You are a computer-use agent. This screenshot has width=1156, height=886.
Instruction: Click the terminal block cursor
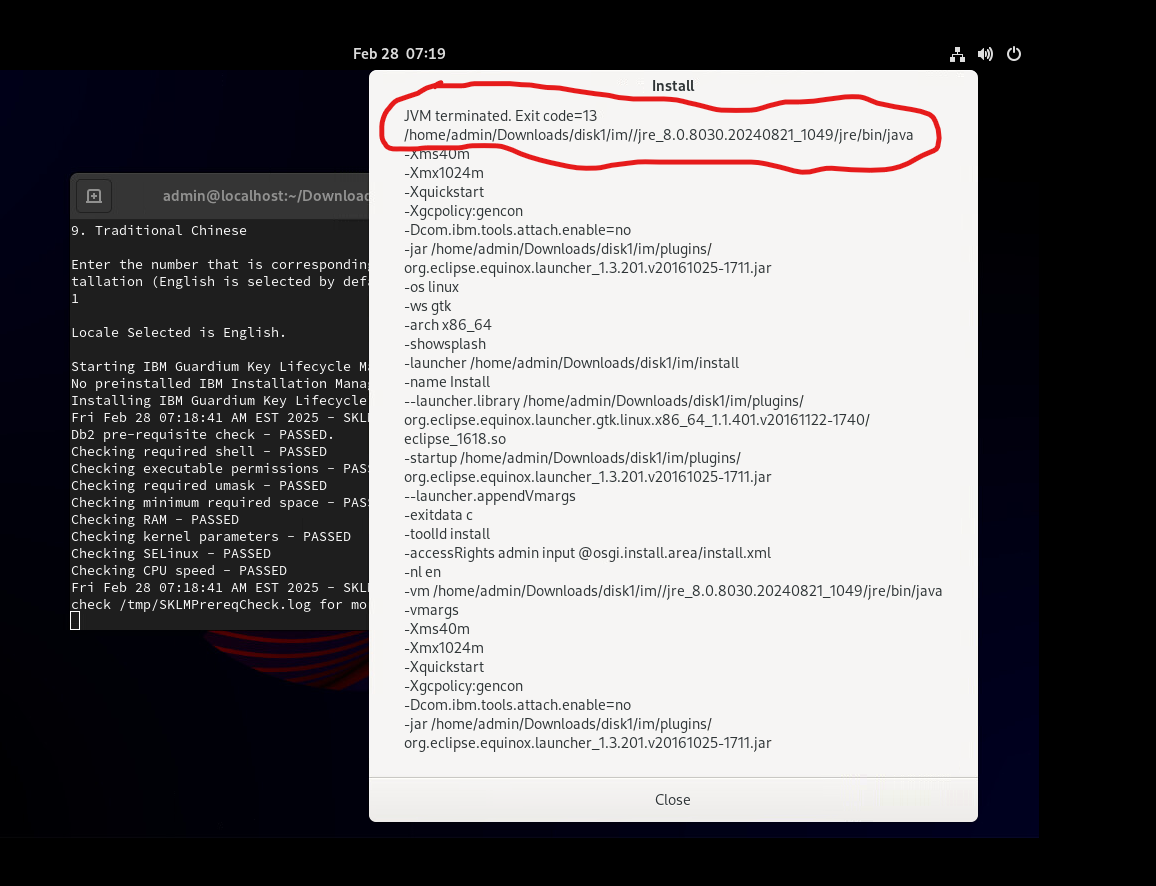[x=73, y=620]
